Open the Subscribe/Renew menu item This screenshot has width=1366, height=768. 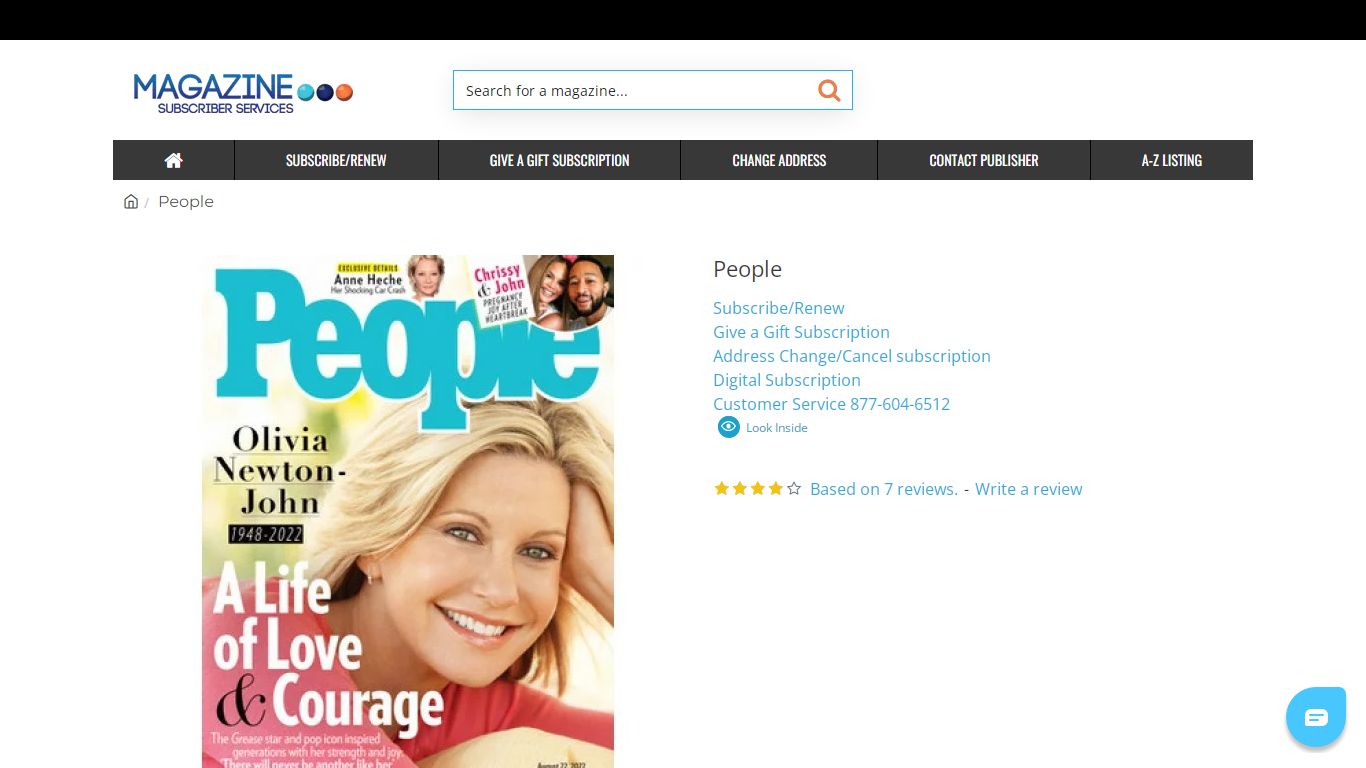[x=336, y=160]
